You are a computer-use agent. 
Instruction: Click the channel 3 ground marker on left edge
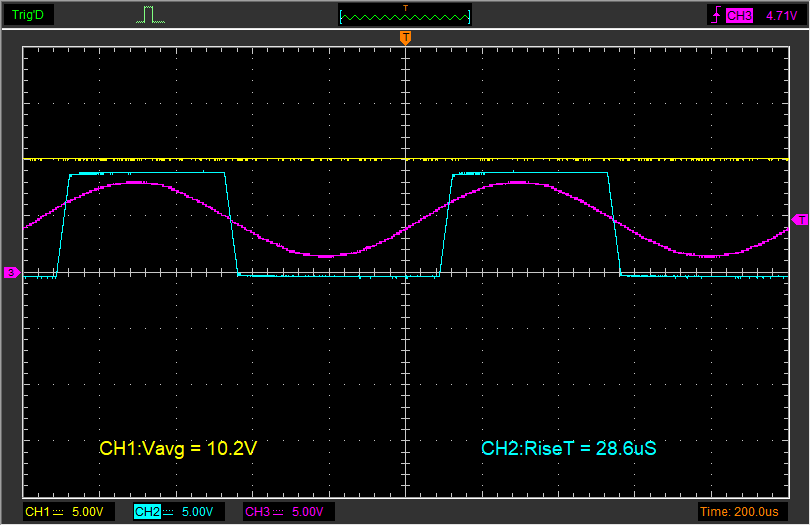(x=11, y=272)
